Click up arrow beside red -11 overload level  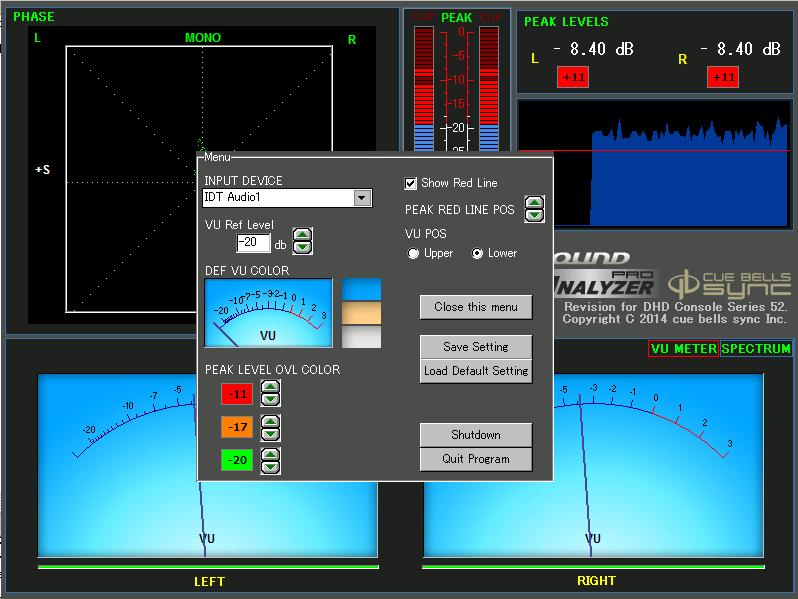(270, 387)
